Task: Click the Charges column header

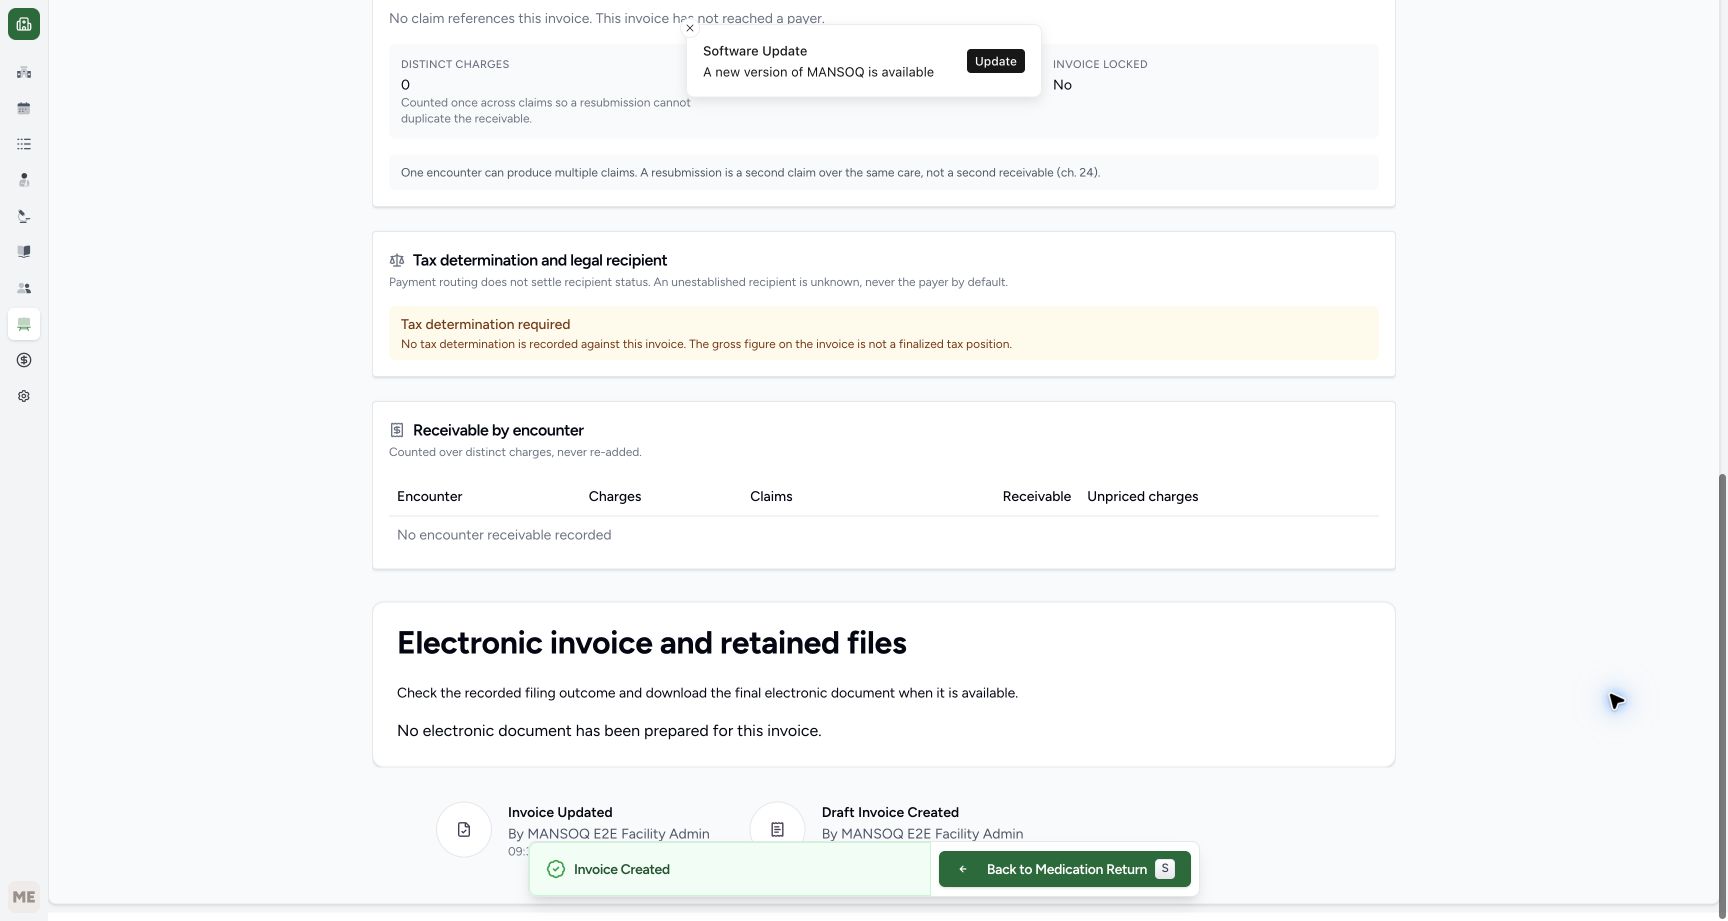Action: coord(615,496)
